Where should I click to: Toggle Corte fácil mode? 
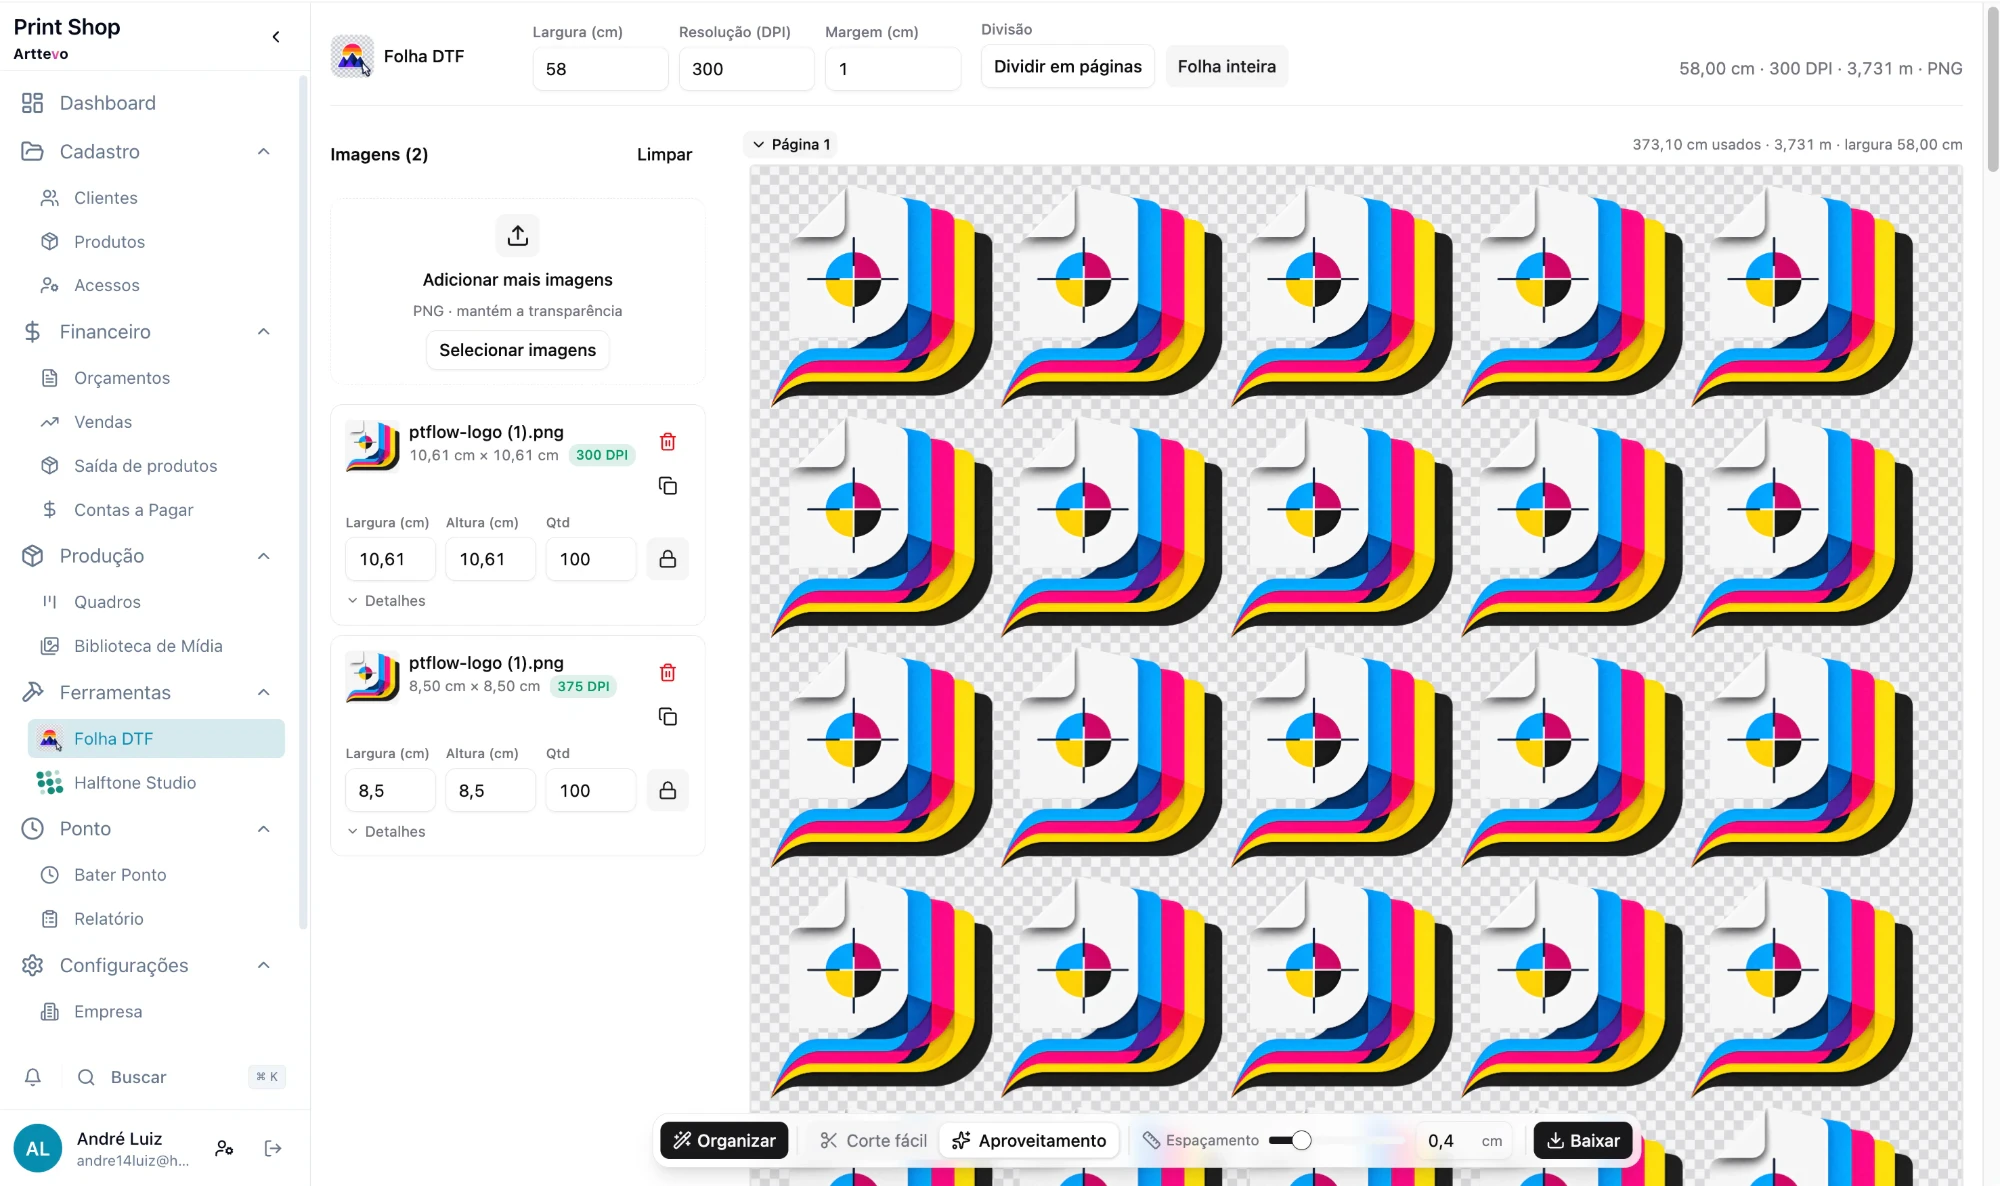(x=873, y=1141)
